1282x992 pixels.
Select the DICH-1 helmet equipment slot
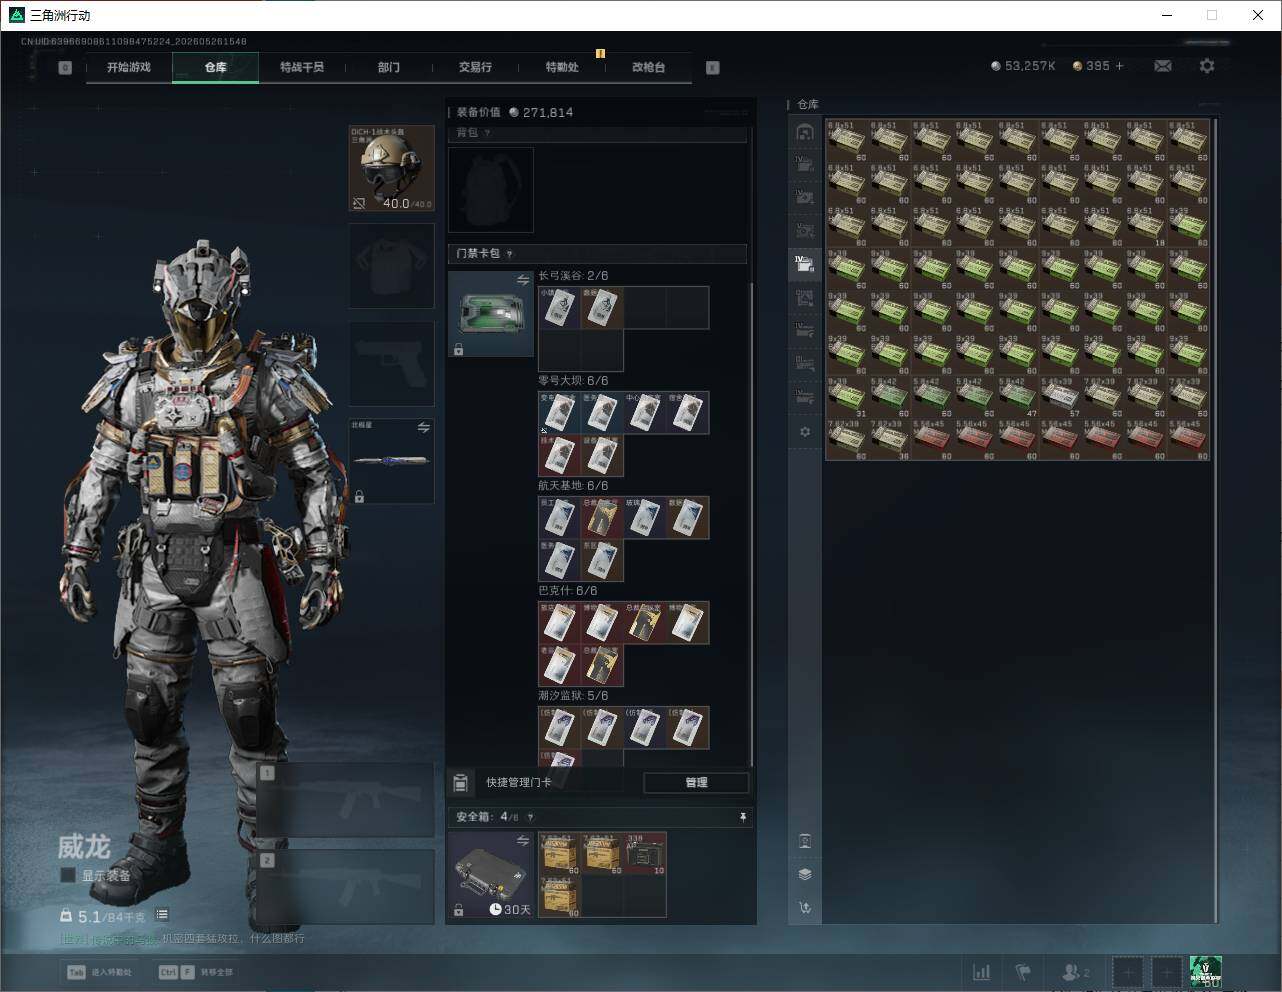pos(392,169)
